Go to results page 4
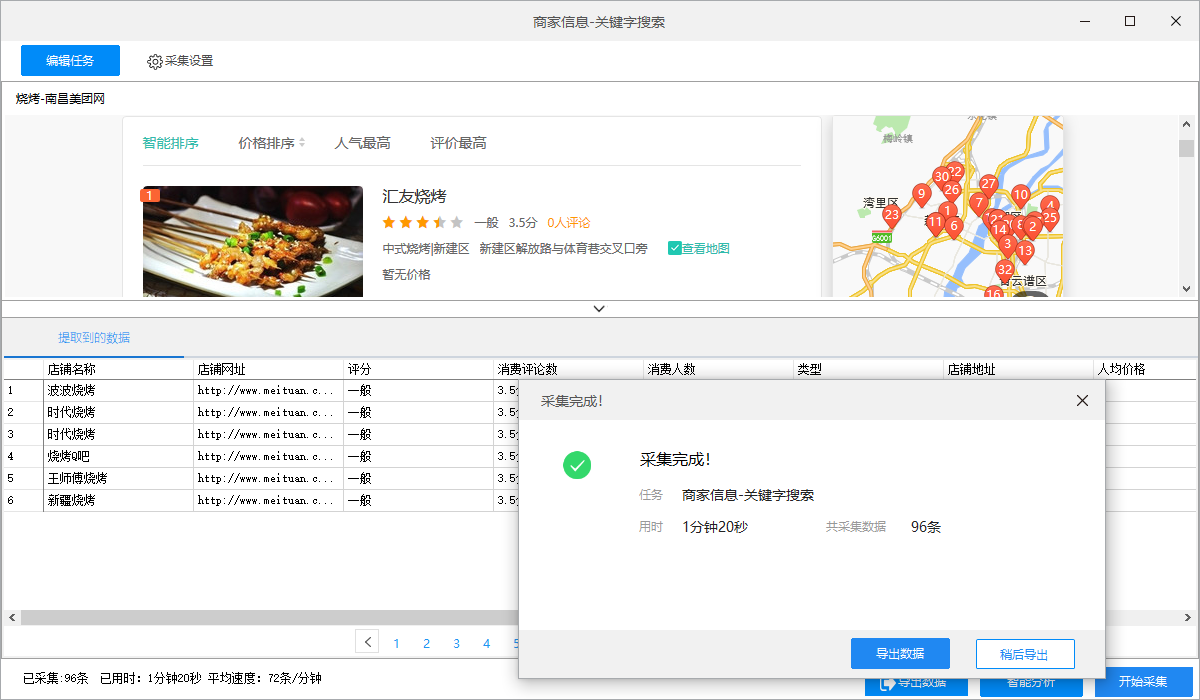Viewport: 1200px width, 700px height. click(x=486, y=644)
